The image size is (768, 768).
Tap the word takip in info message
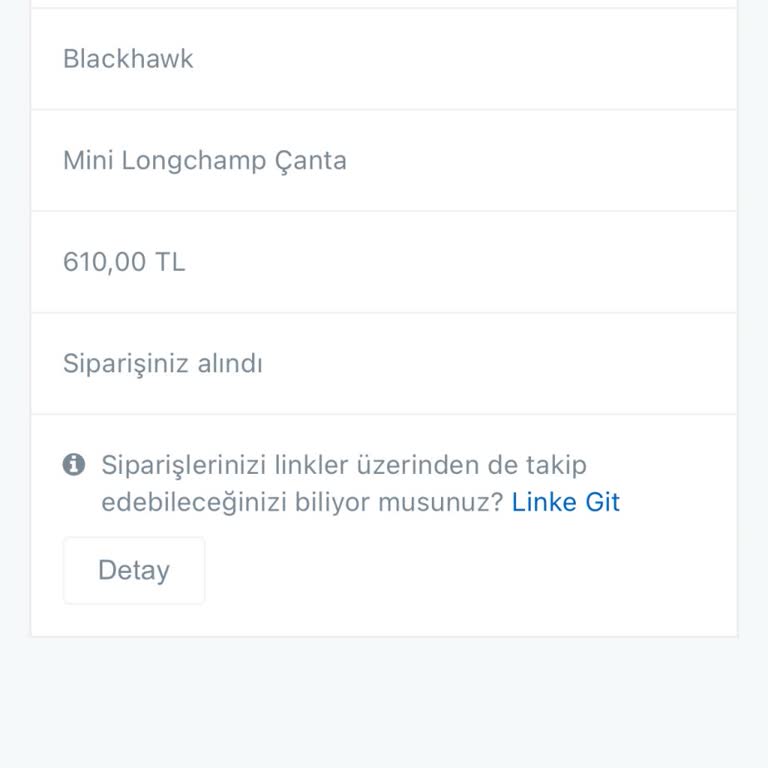pyautogui.click(x=556, y=465)
